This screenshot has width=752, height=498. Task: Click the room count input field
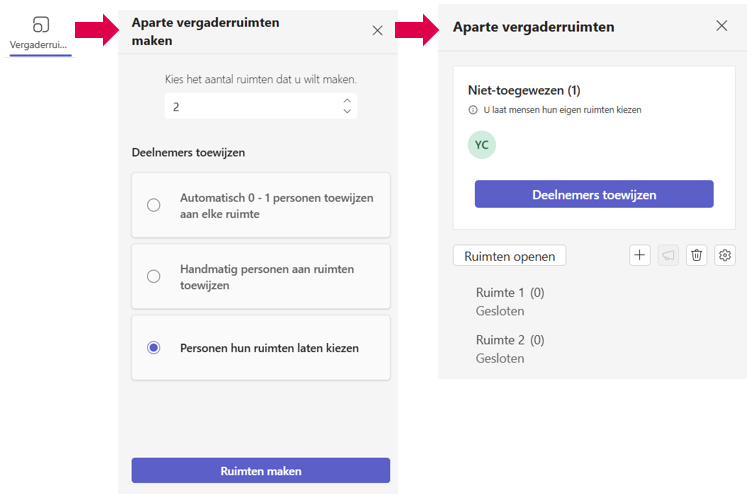(252, 106)
